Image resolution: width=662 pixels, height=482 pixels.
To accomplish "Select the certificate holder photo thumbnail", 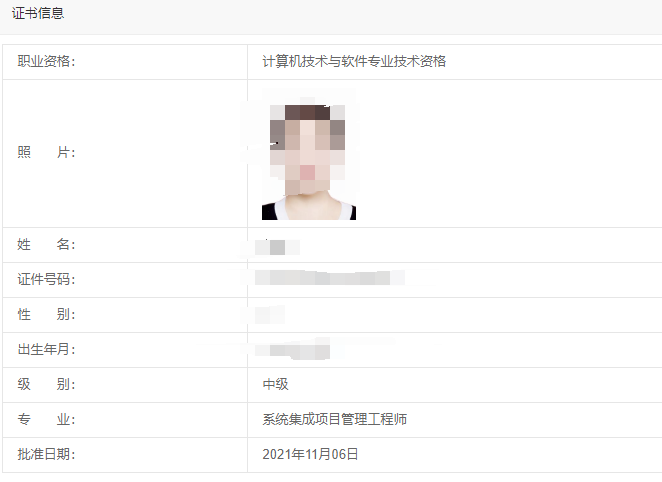I will pyautogui.click(x=309, y=154).
